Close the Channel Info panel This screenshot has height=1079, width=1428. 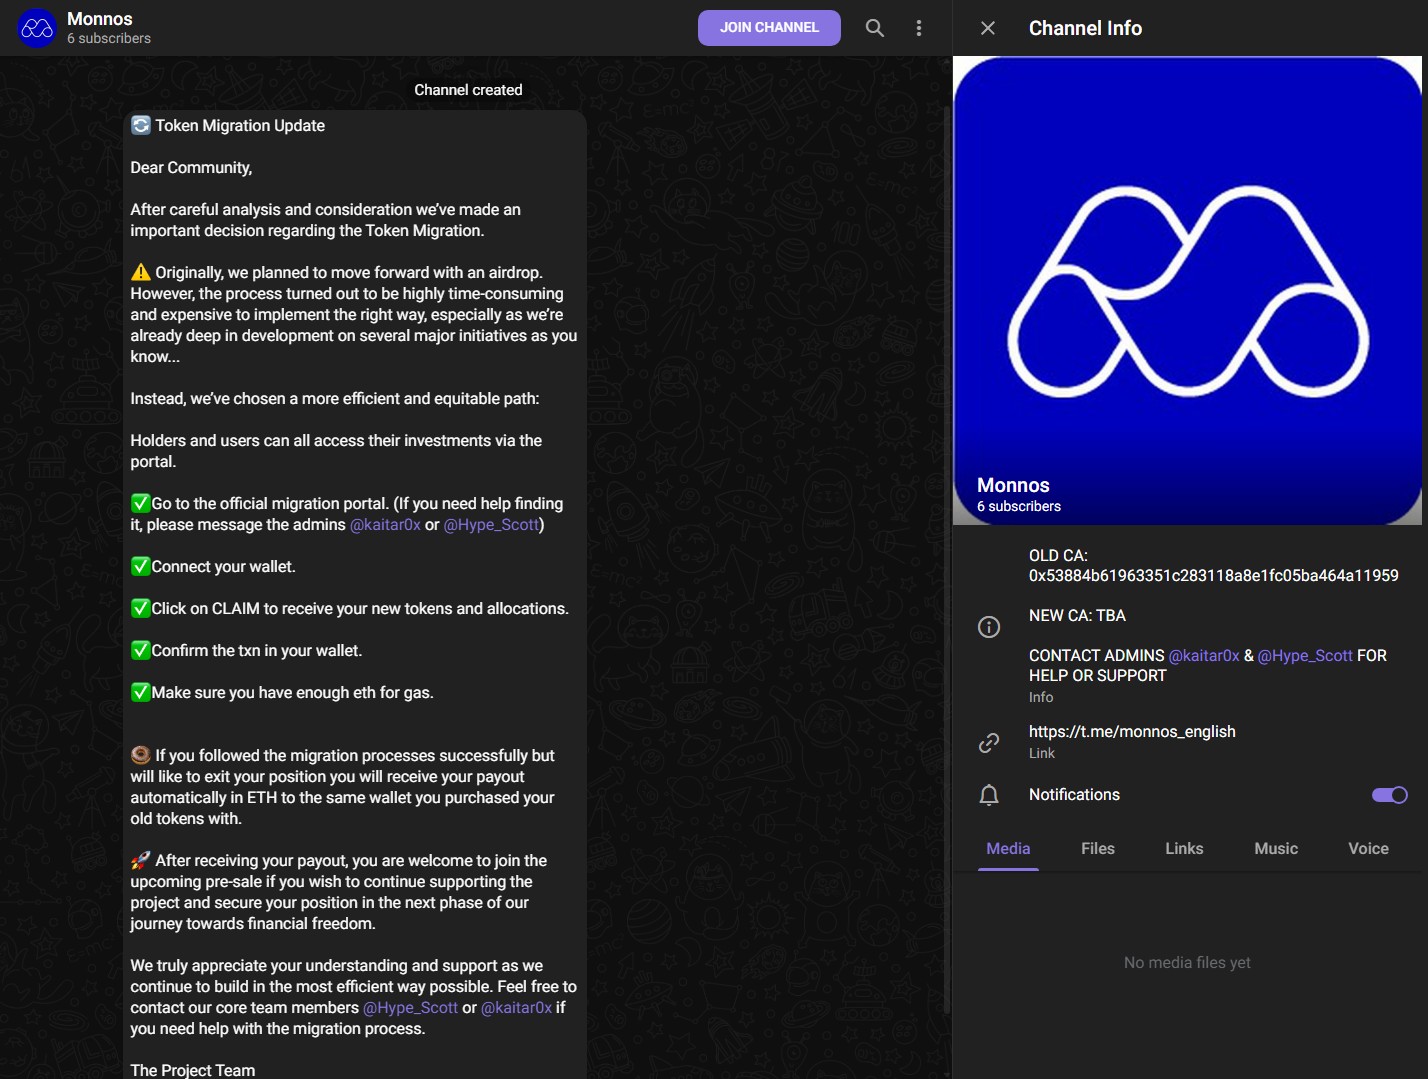(988, 28)
